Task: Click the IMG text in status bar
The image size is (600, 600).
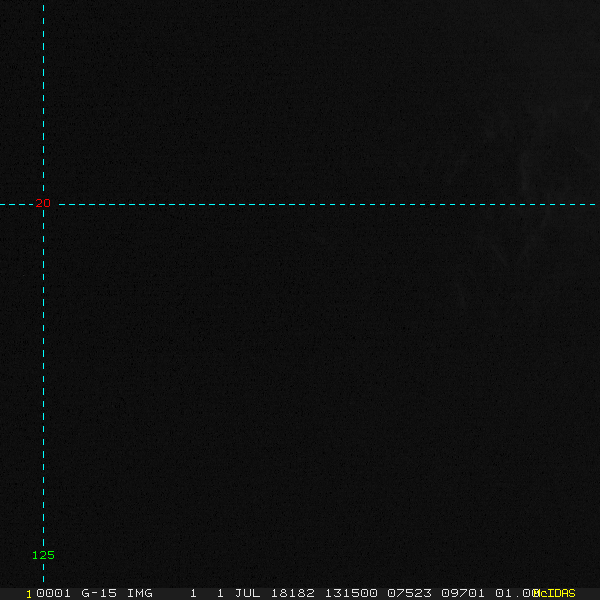Action: (140, 593)
